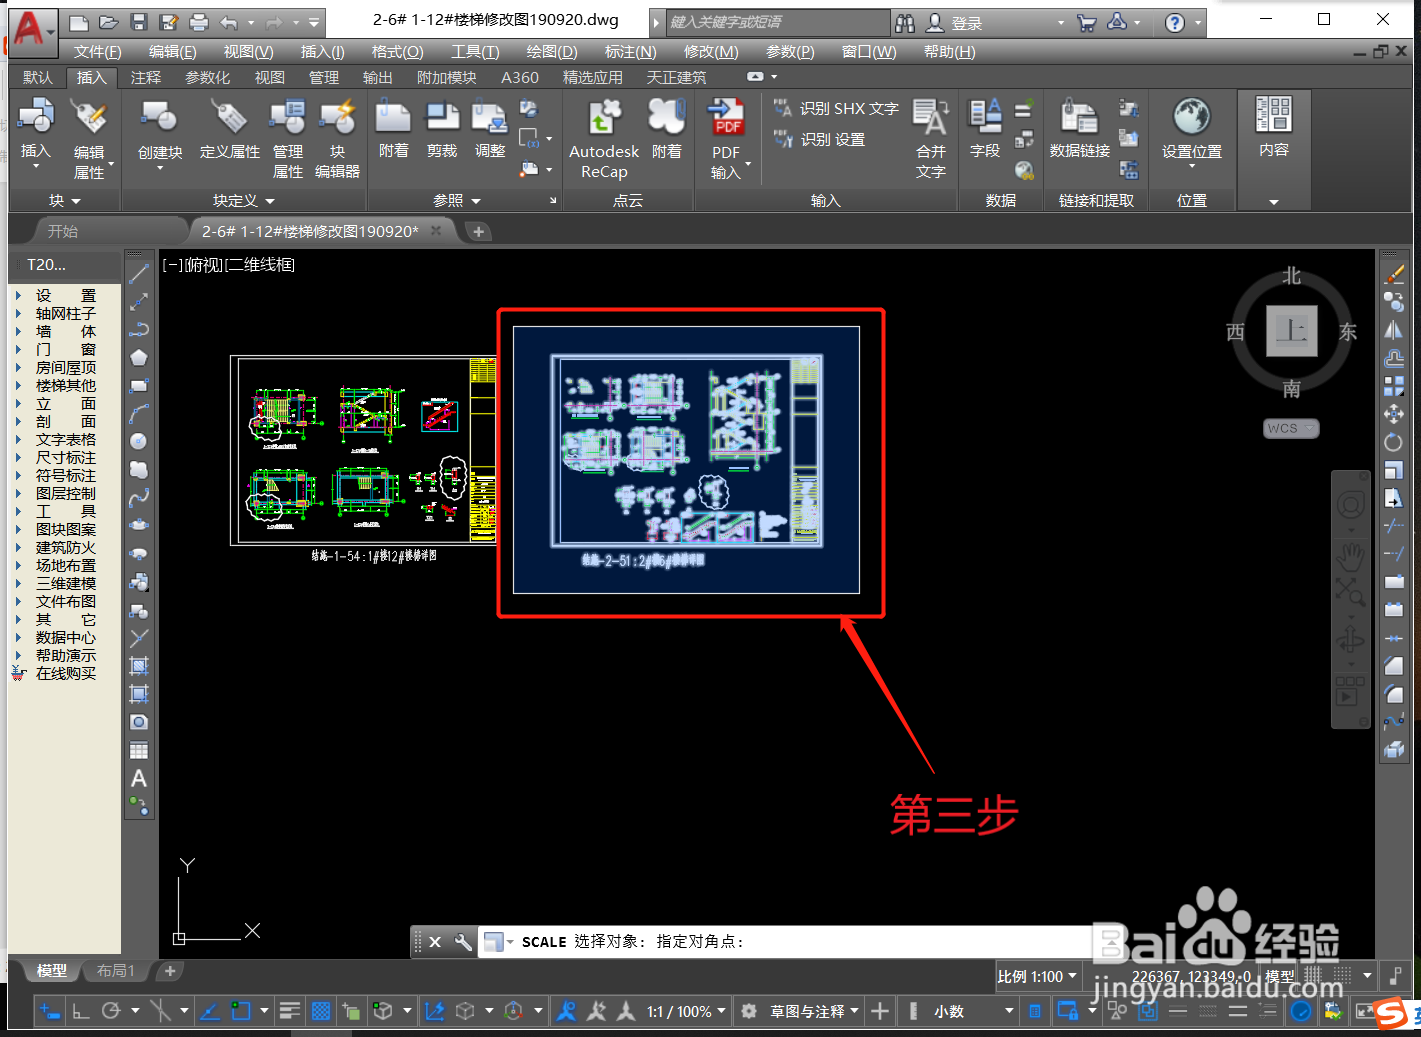1421x1037 pixels.
Task: Select the 布局1 layout tab
Action: tap(114, 970)
